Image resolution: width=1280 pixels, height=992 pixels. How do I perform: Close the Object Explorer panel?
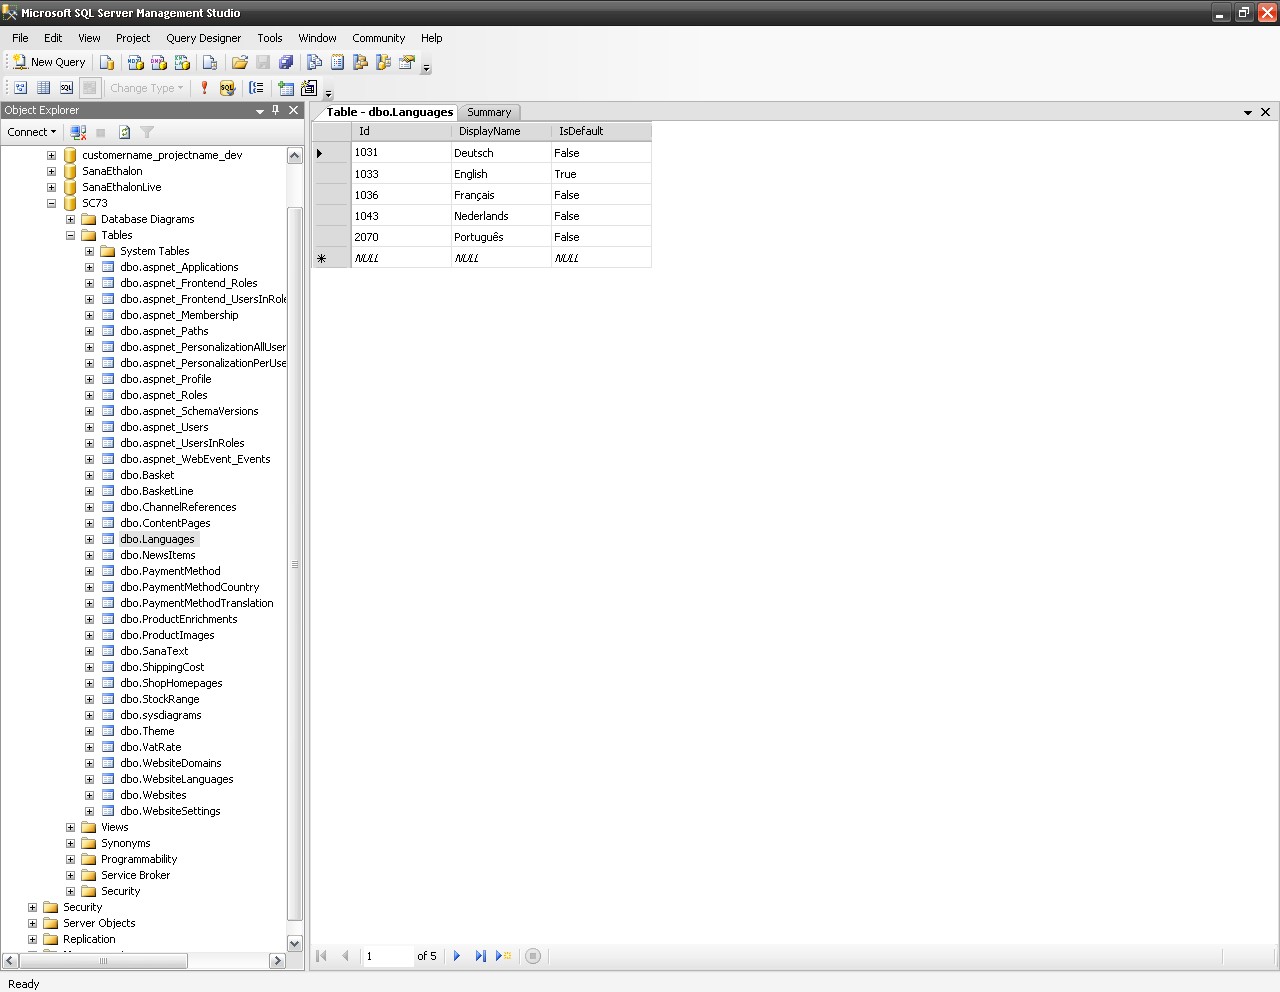(293, 110)
